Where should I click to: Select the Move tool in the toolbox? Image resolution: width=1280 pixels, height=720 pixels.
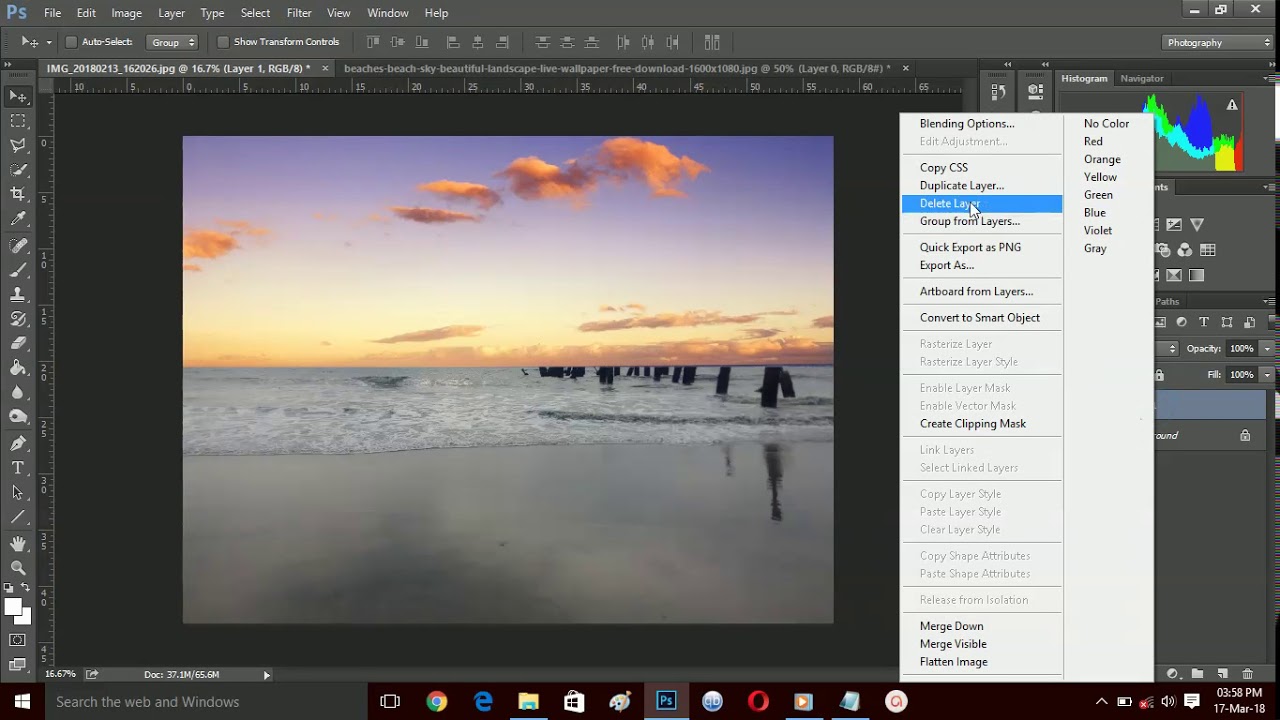18,97
